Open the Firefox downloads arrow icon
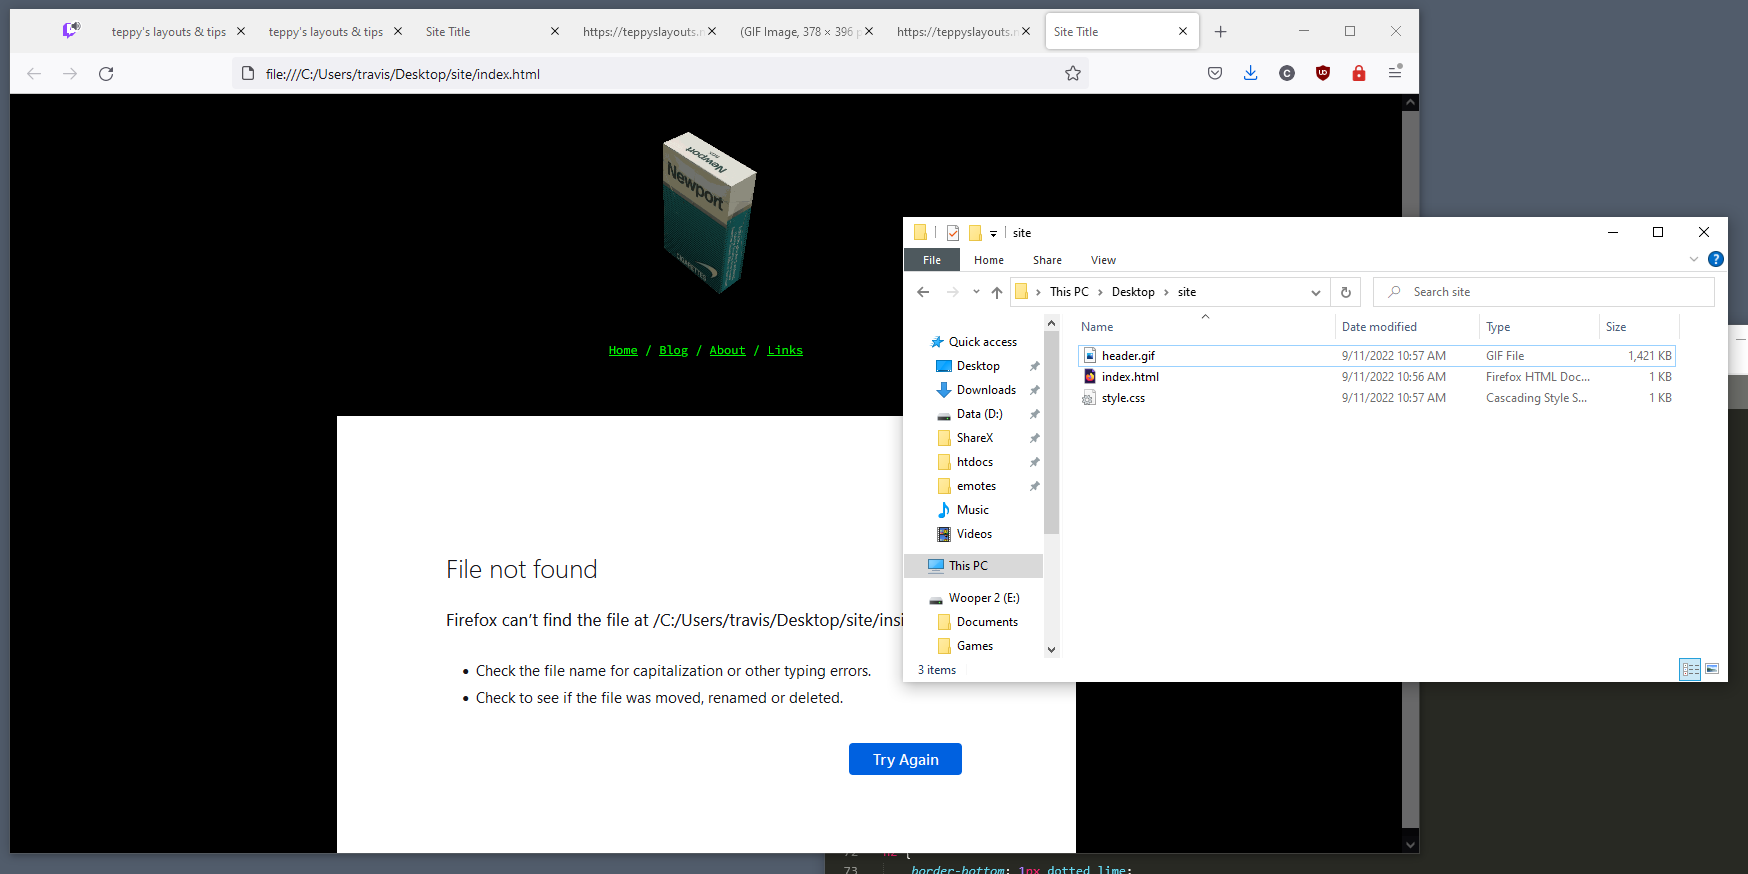1748x874 pixels. coord(1251,73)
